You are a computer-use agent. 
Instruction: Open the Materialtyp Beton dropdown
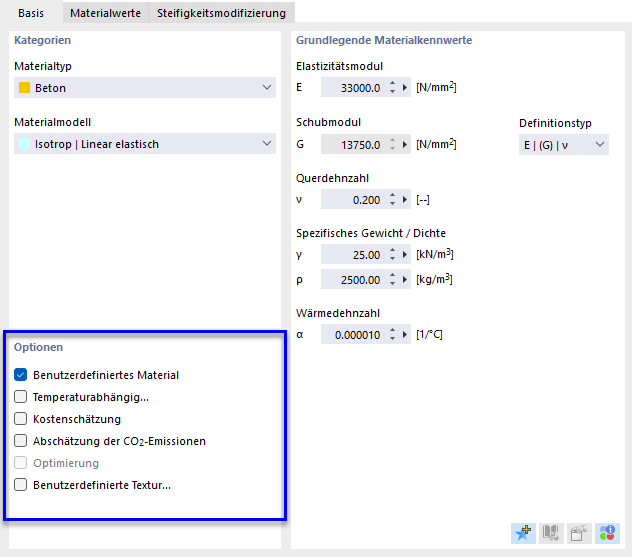pos(145,87)
